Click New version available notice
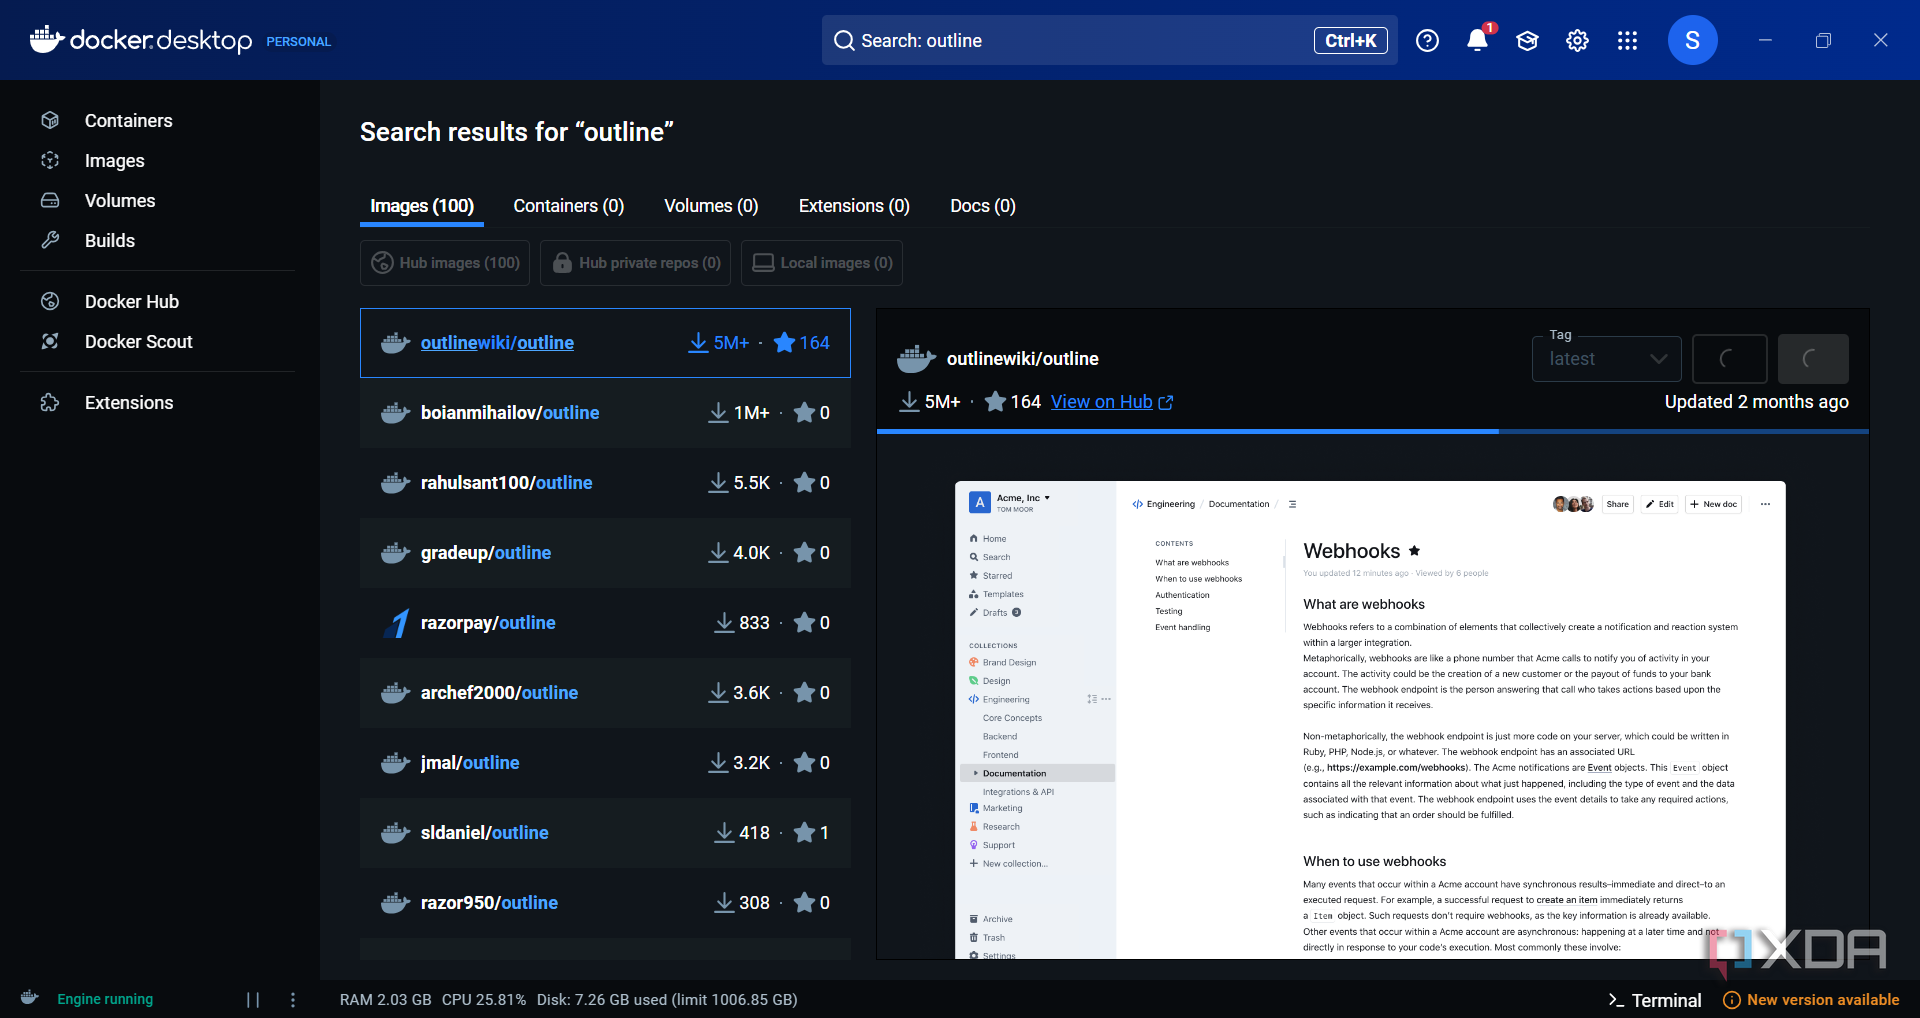 pyautogui.click(x=1812, y=1000)
